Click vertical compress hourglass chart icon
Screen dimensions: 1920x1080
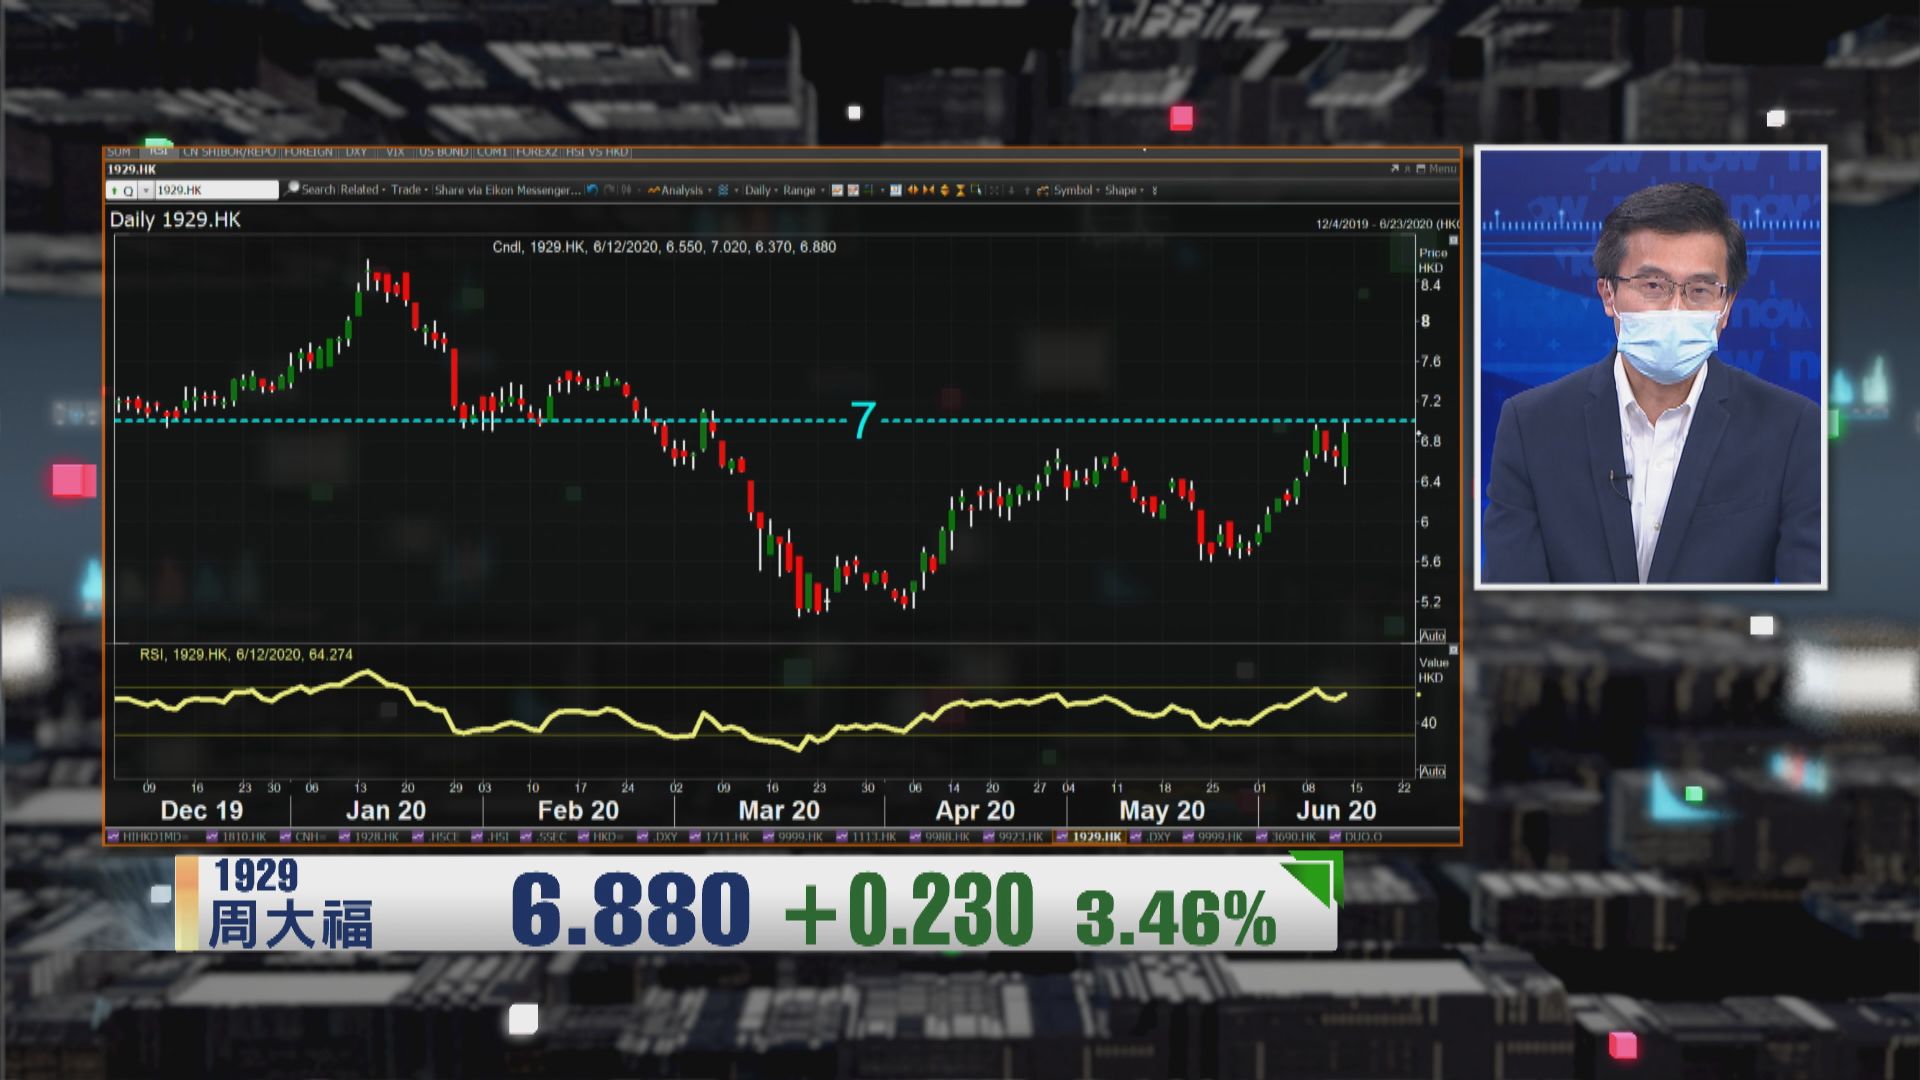[x=960, y=190]
